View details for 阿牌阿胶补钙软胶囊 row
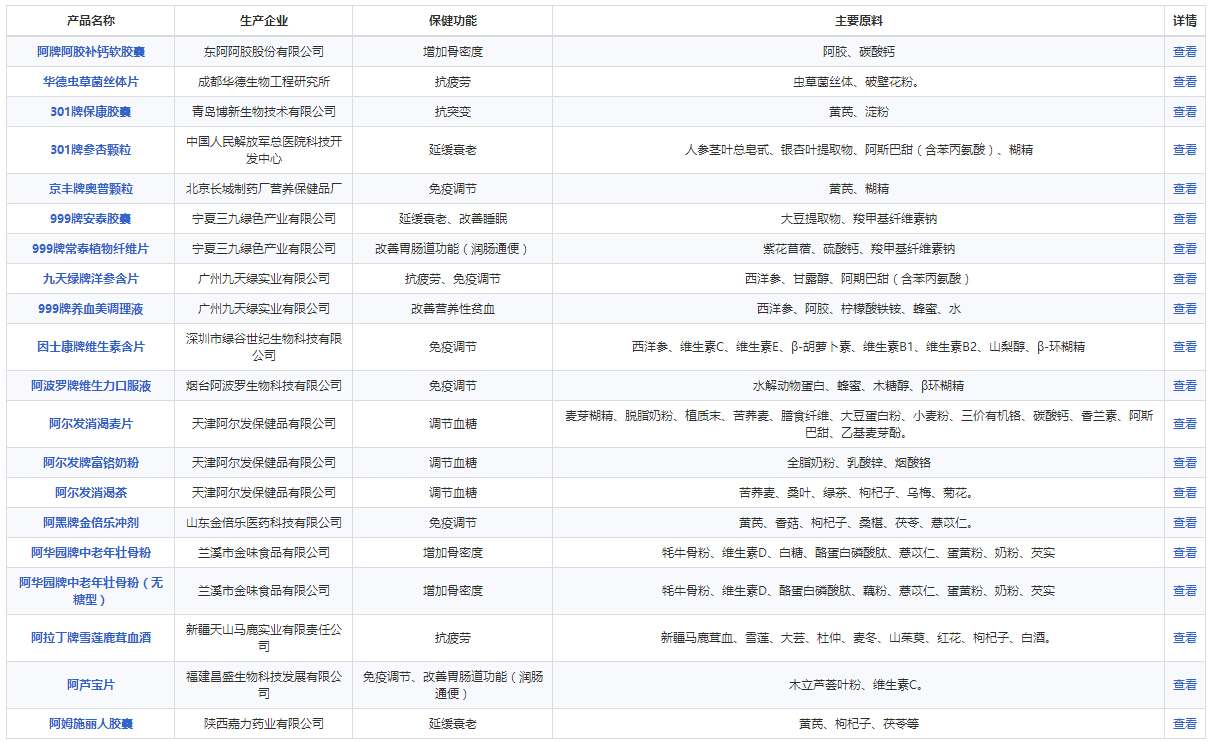Image resolution: width=1210 pixels, height=742 pixels. tap(1184, 52)
